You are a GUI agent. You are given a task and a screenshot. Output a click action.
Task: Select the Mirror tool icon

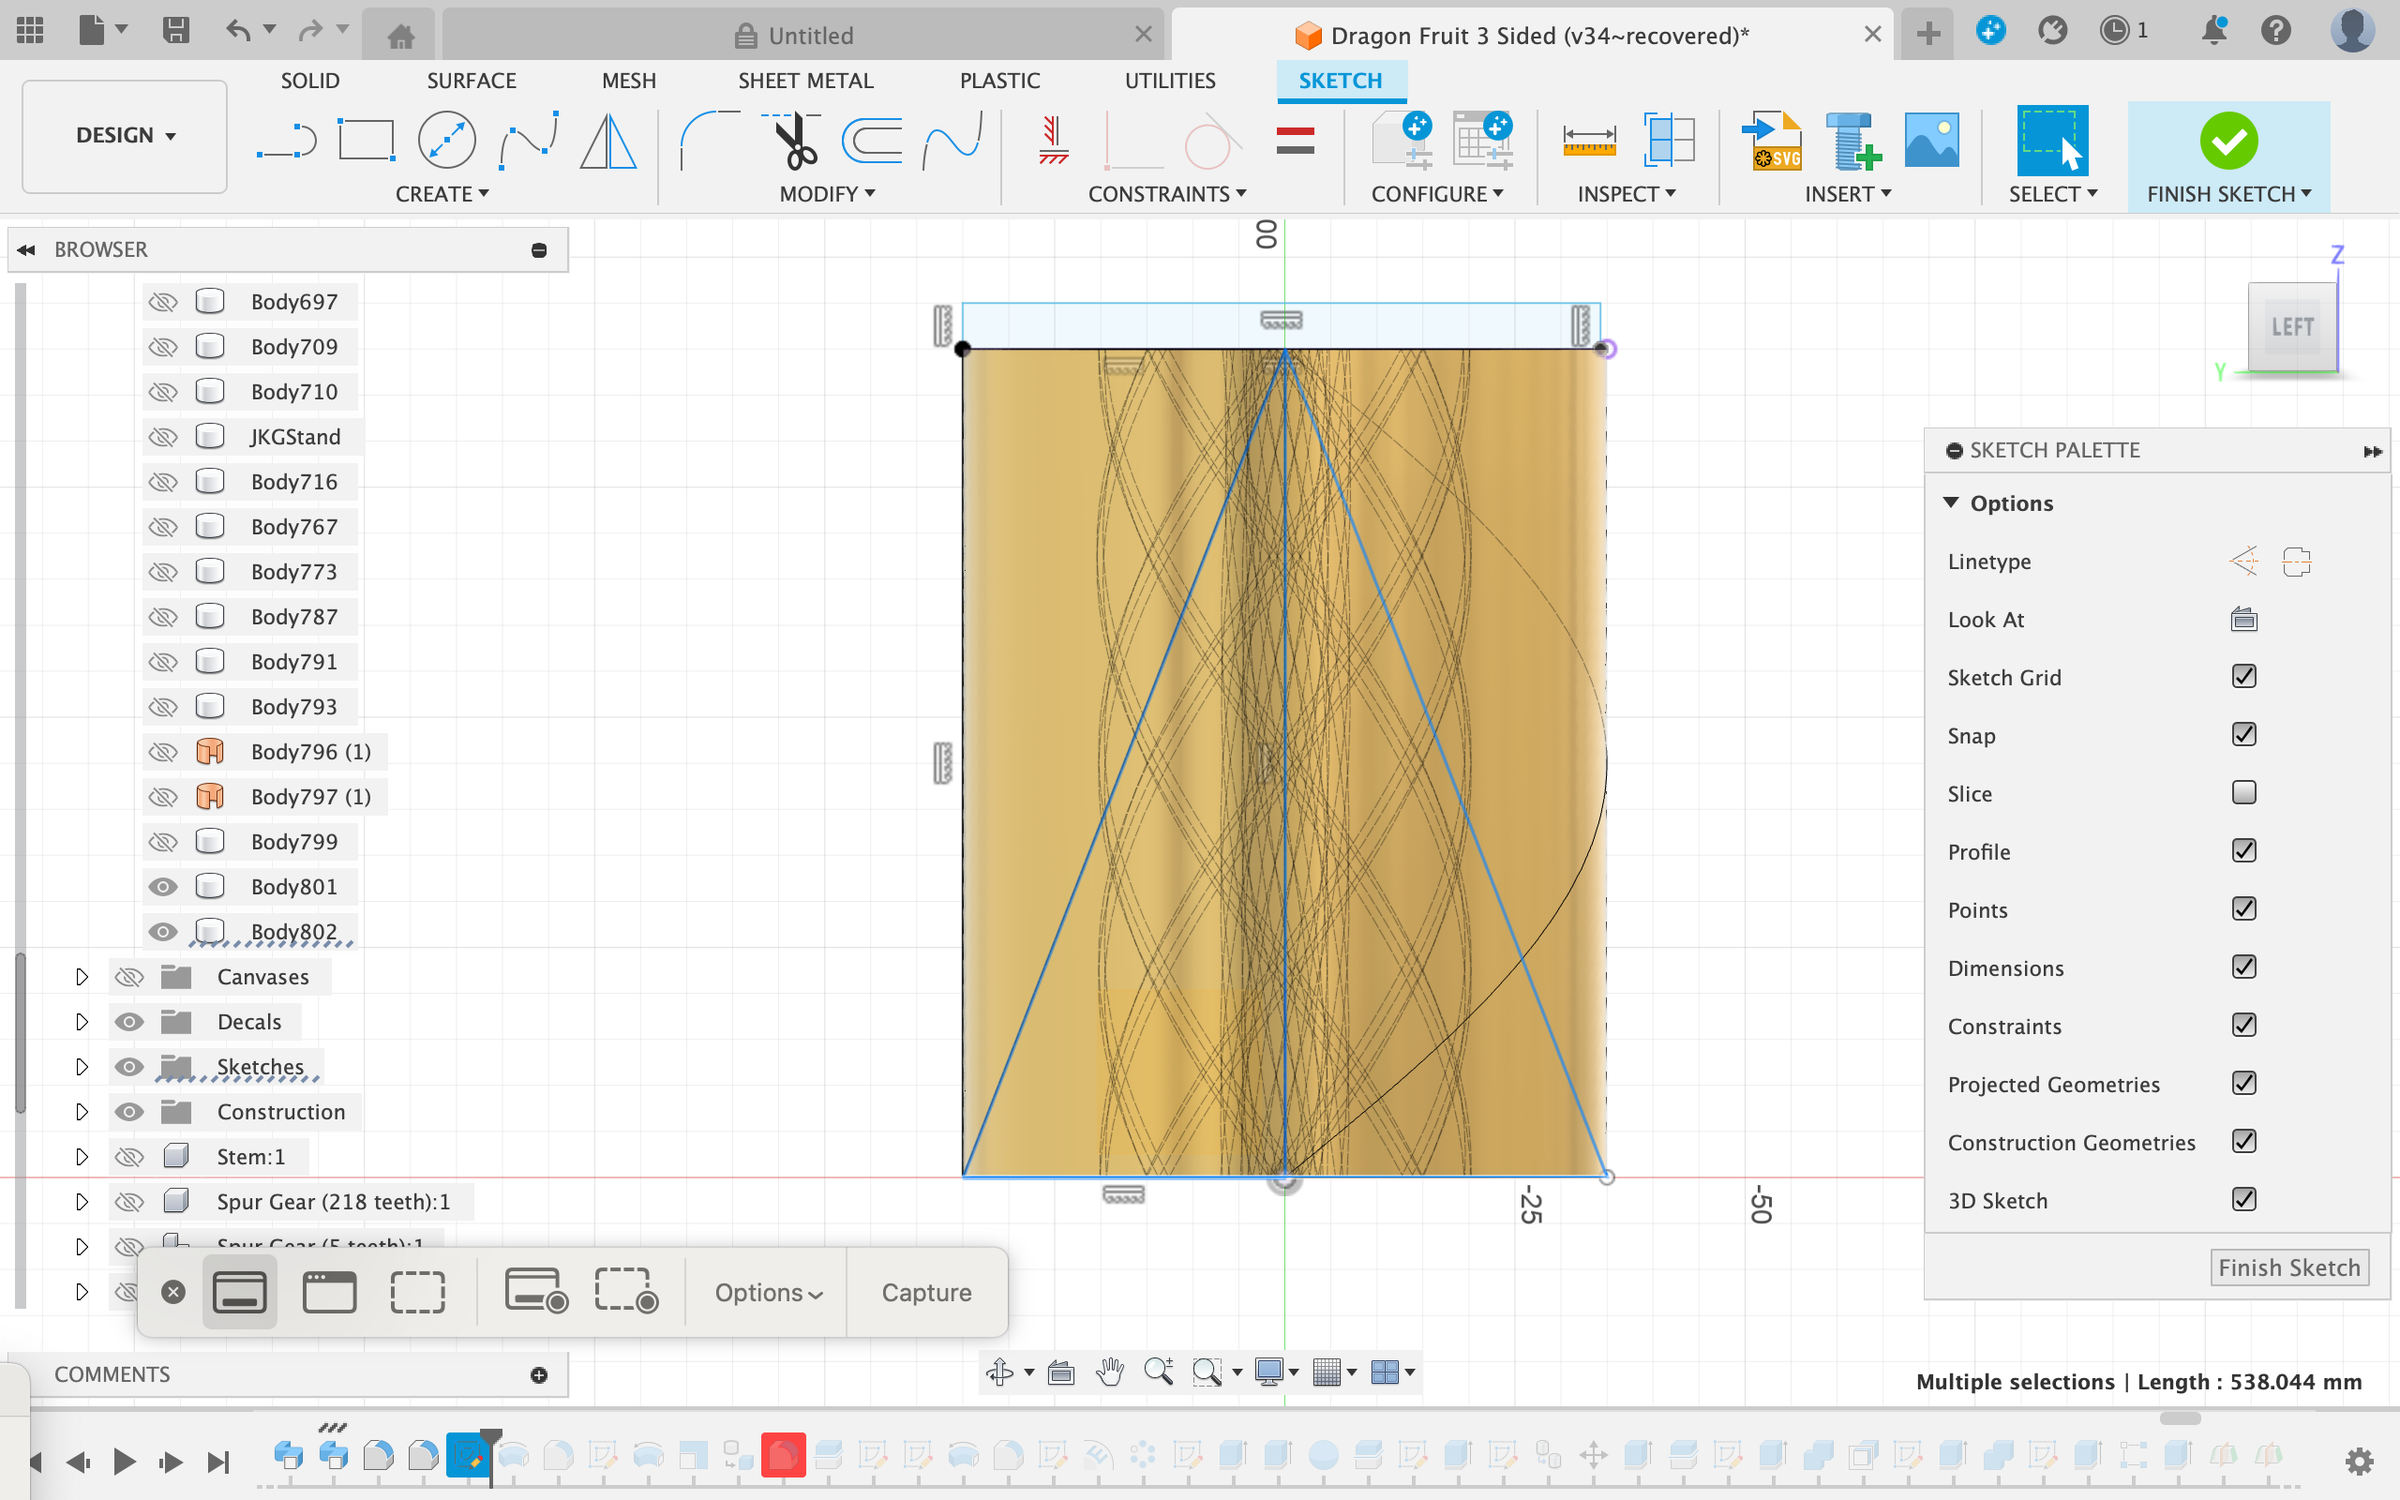point(608,140)
